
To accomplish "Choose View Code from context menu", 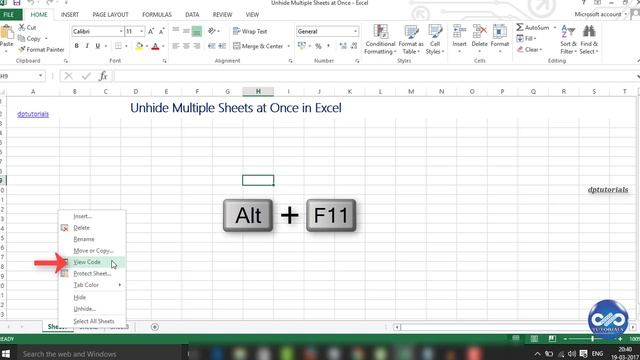I will click(92, 262).
